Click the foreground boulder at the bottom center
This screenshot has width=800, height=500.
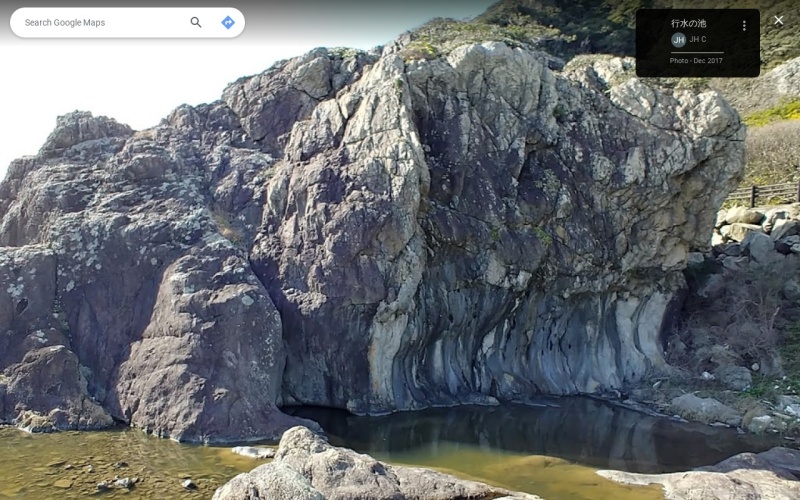click(320, 468)
